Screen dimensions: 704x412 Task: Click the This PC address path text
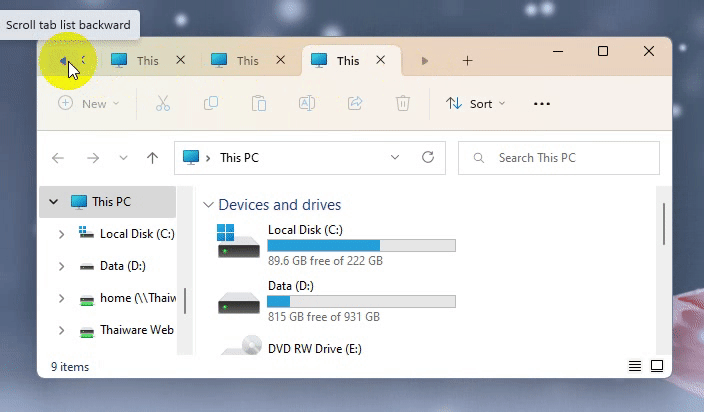(x=239, y=158)
